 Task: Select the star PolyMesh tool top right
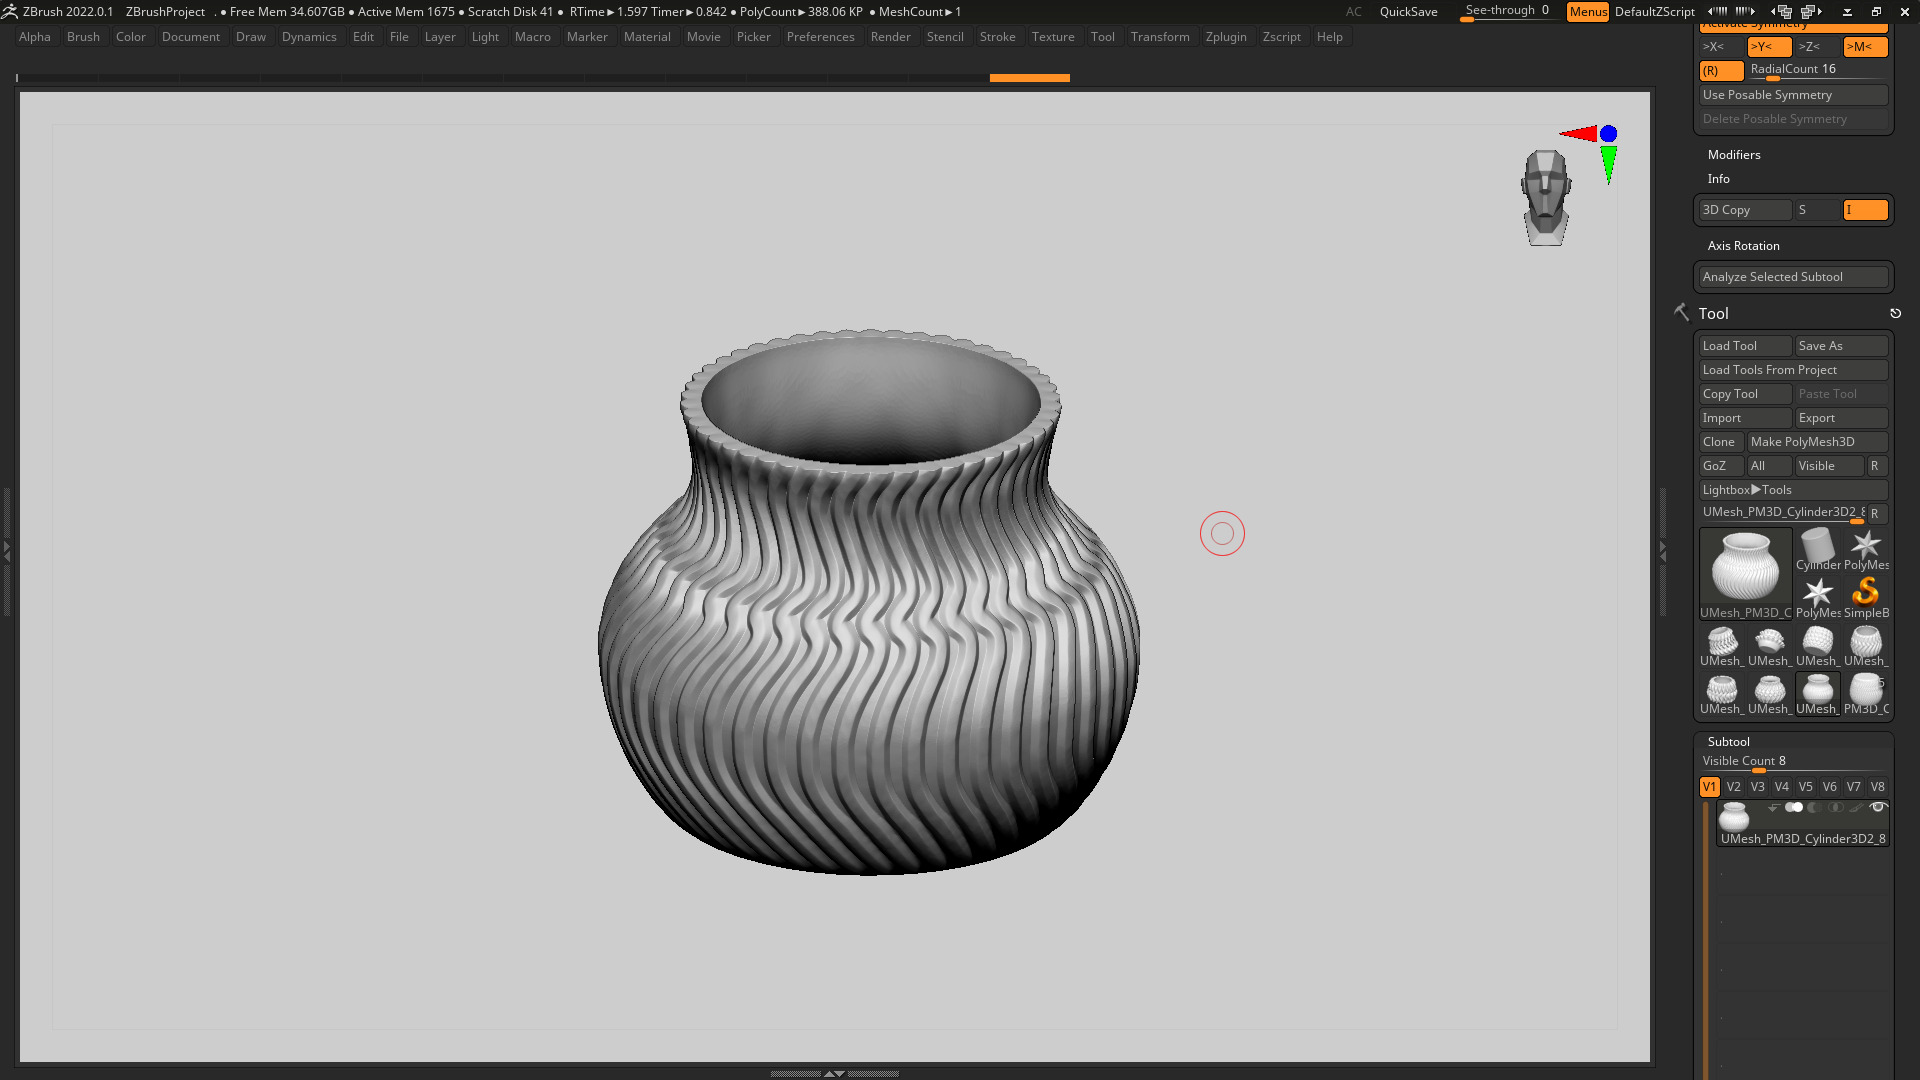pyautogui.click(x=1866, y=551)
